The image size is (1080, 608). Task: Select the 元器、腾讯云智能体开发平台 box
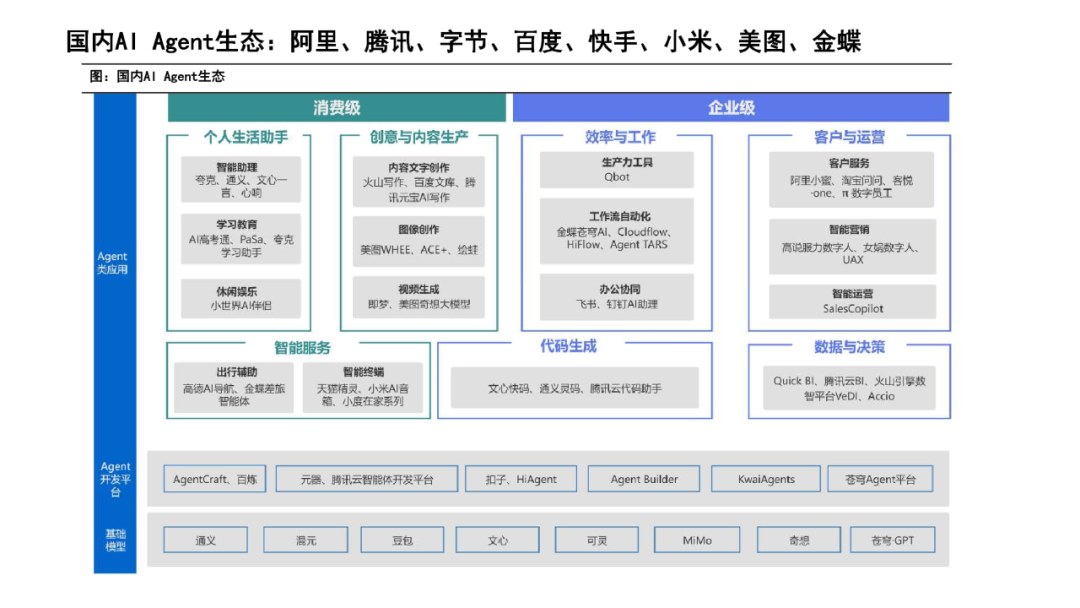[366, 479]
